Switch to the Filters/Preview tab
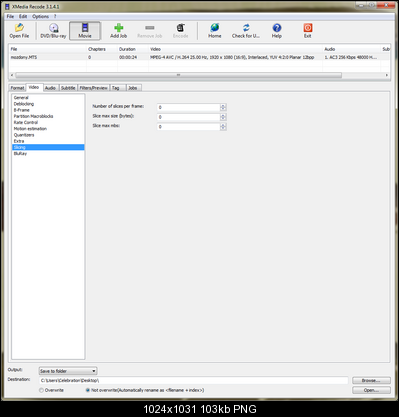The image size is (399, 417). click(93, 88)
